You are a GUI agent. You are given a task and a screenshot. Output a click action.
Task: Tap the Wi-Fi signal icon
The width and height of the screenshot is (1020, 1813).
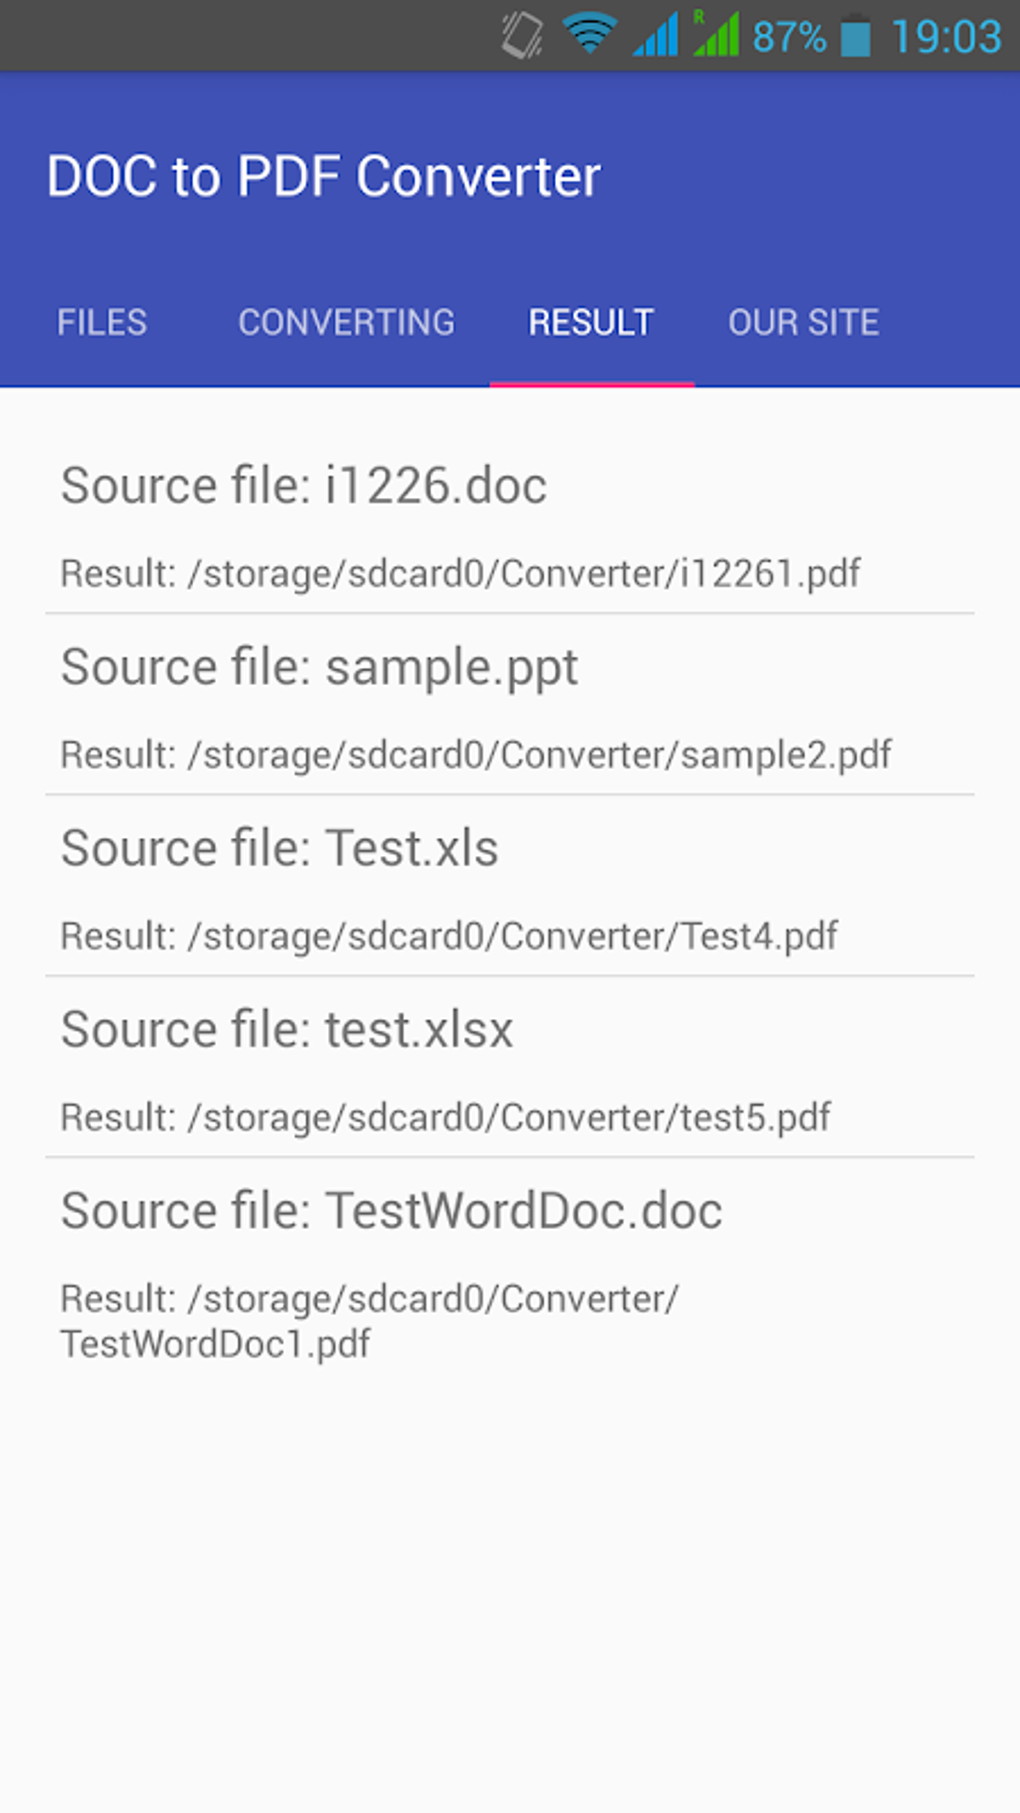(x=589, y=34)
